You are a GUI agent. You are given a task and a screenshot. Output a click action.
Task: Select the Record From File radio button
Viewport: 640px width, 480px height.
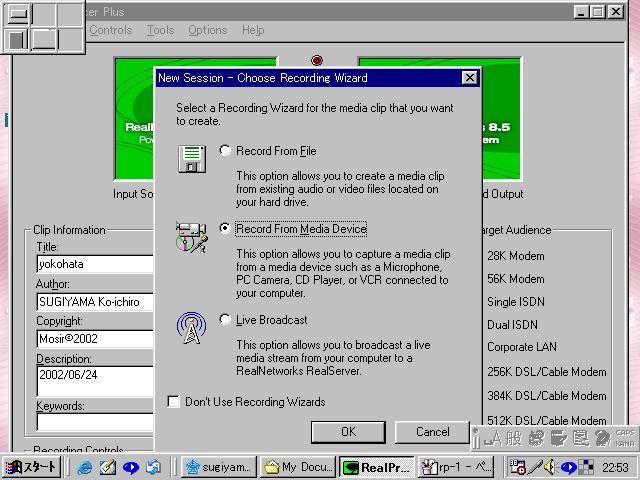(x=225, y=150)
